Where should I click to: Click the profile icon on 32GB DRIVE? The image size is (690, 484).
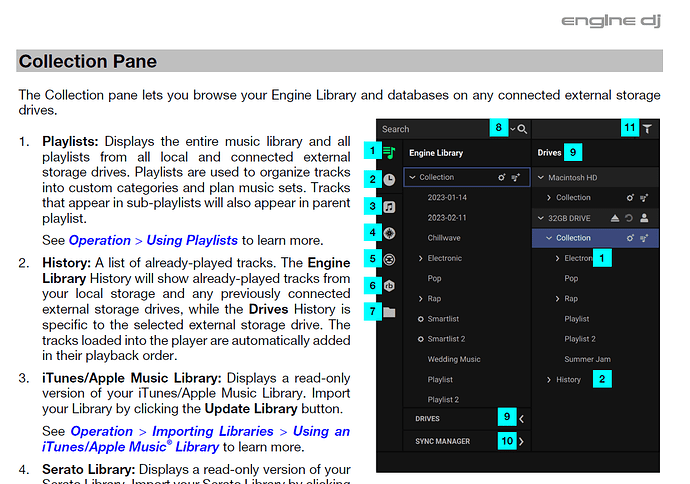(644, 218)
